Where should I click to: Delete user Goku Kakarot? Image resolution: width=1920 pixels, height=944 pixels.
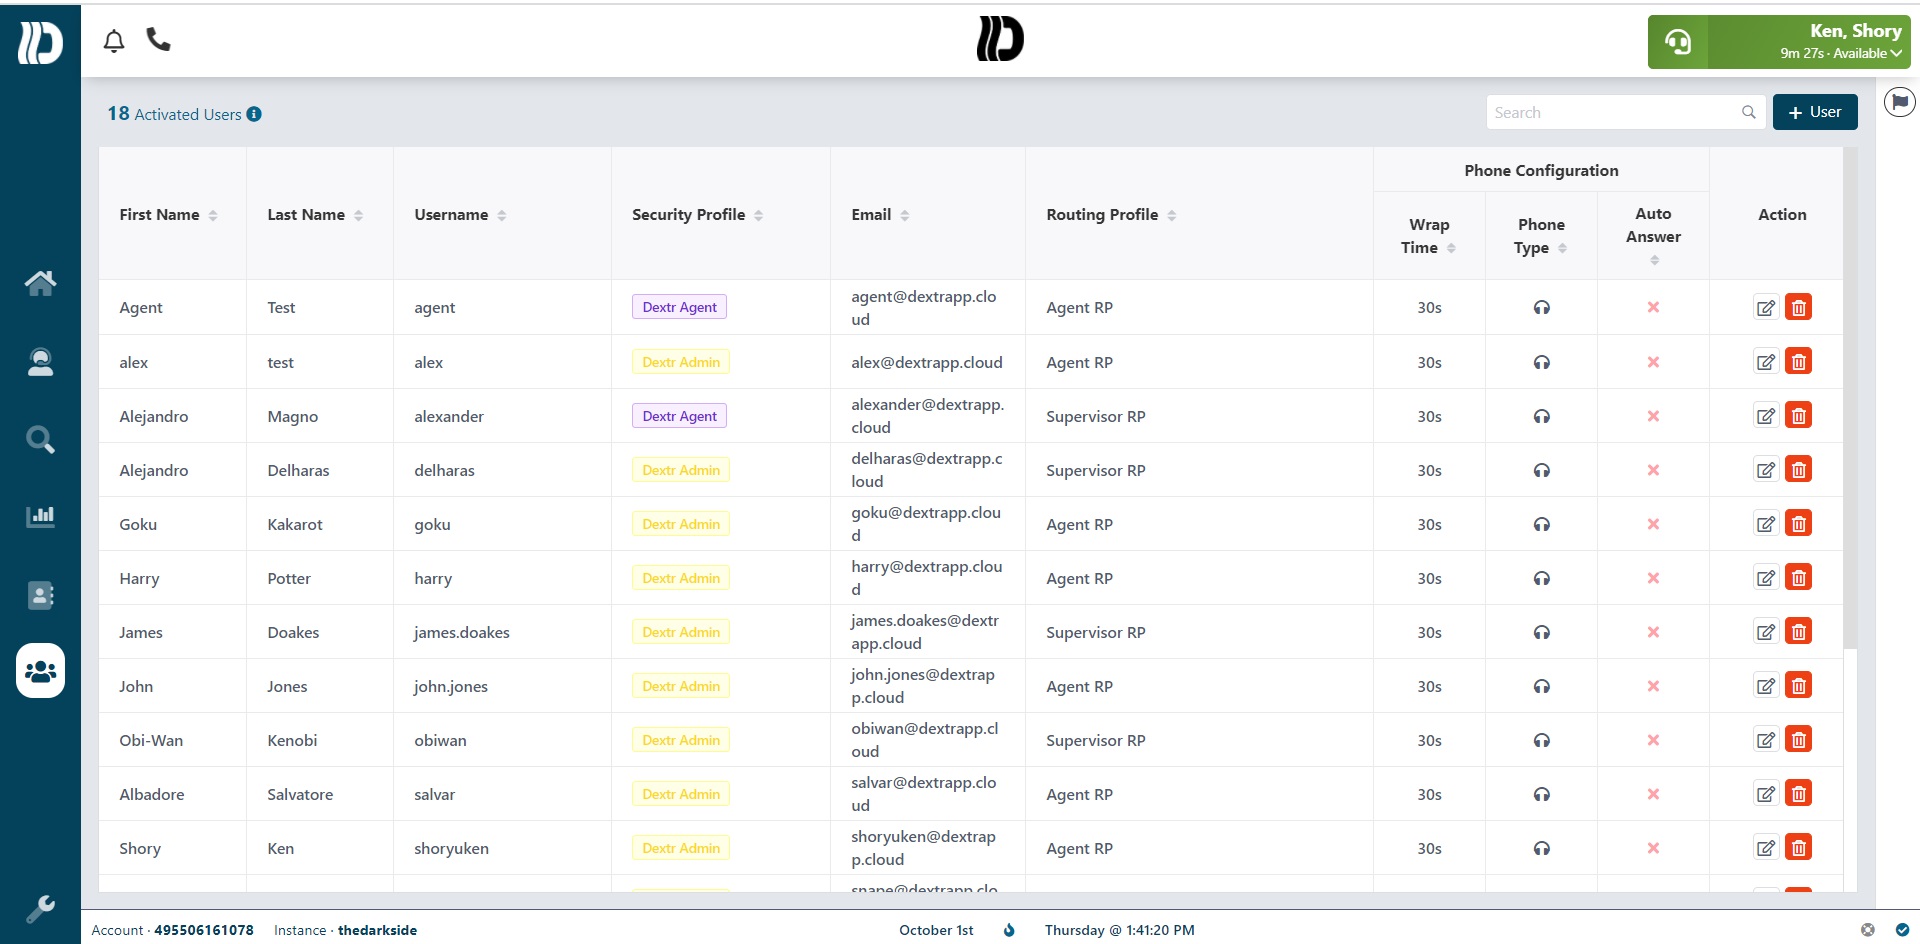[x=1798, y=523]
